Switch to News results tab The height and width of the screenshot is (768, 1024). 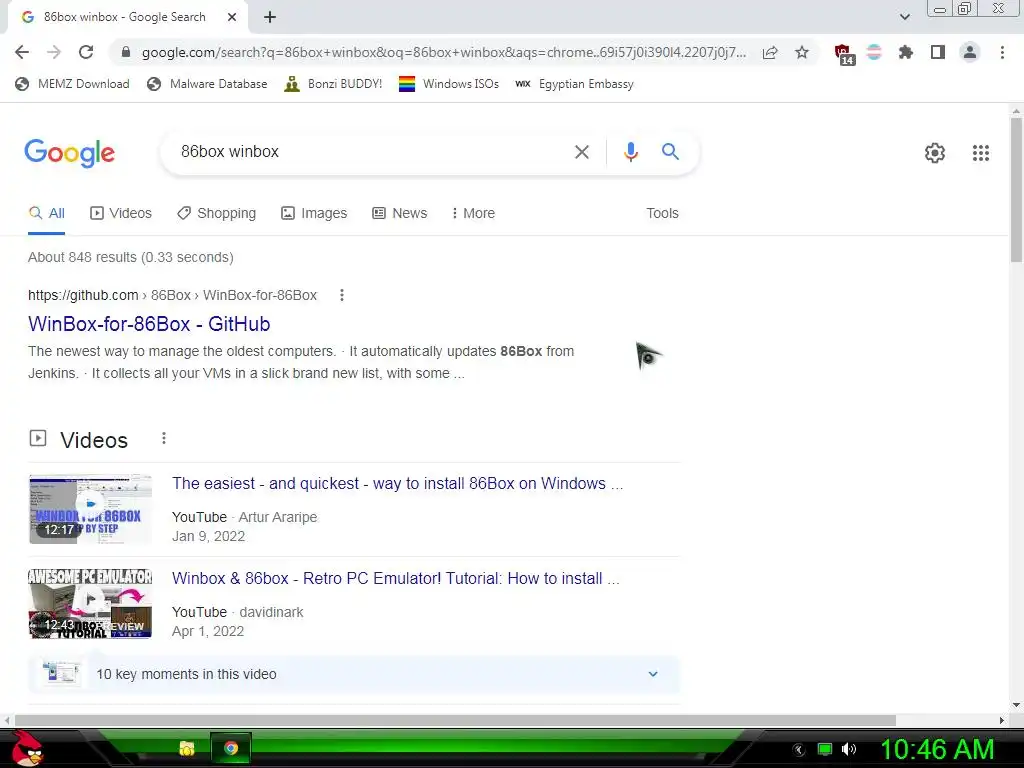click(x=400, y=214)
